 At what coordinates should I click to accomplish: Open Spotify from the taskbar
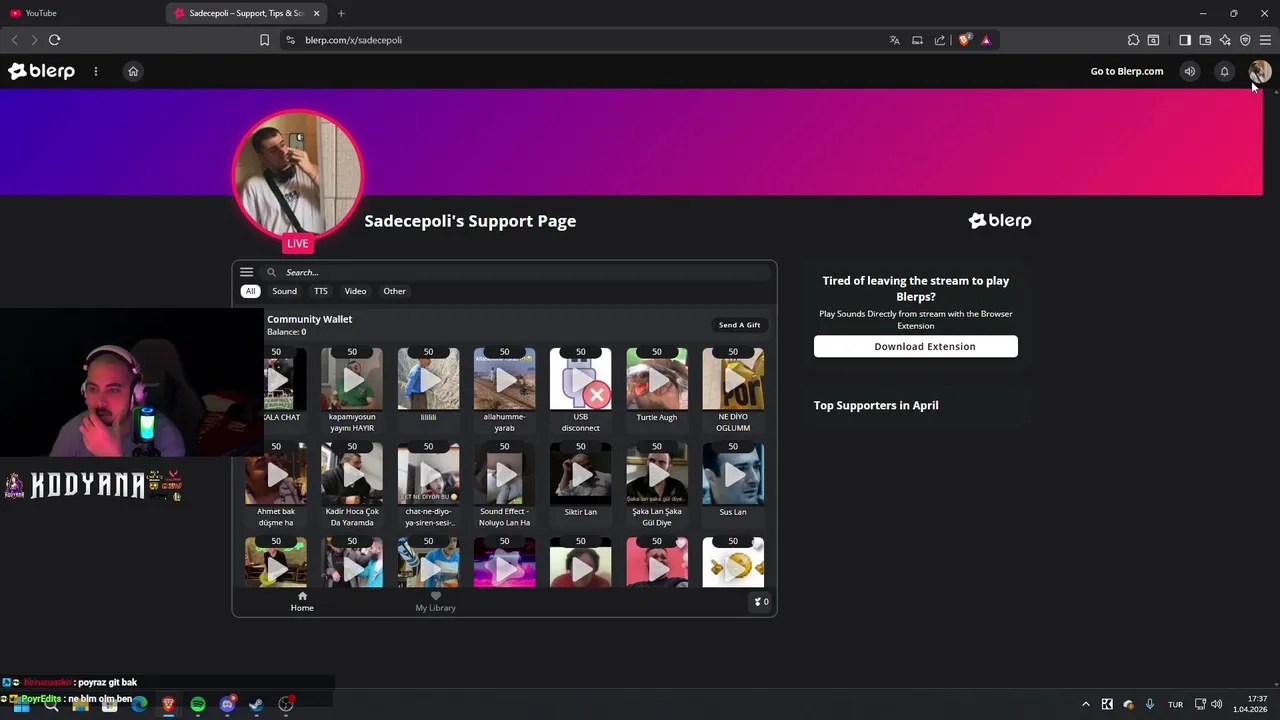pos(198,704)
